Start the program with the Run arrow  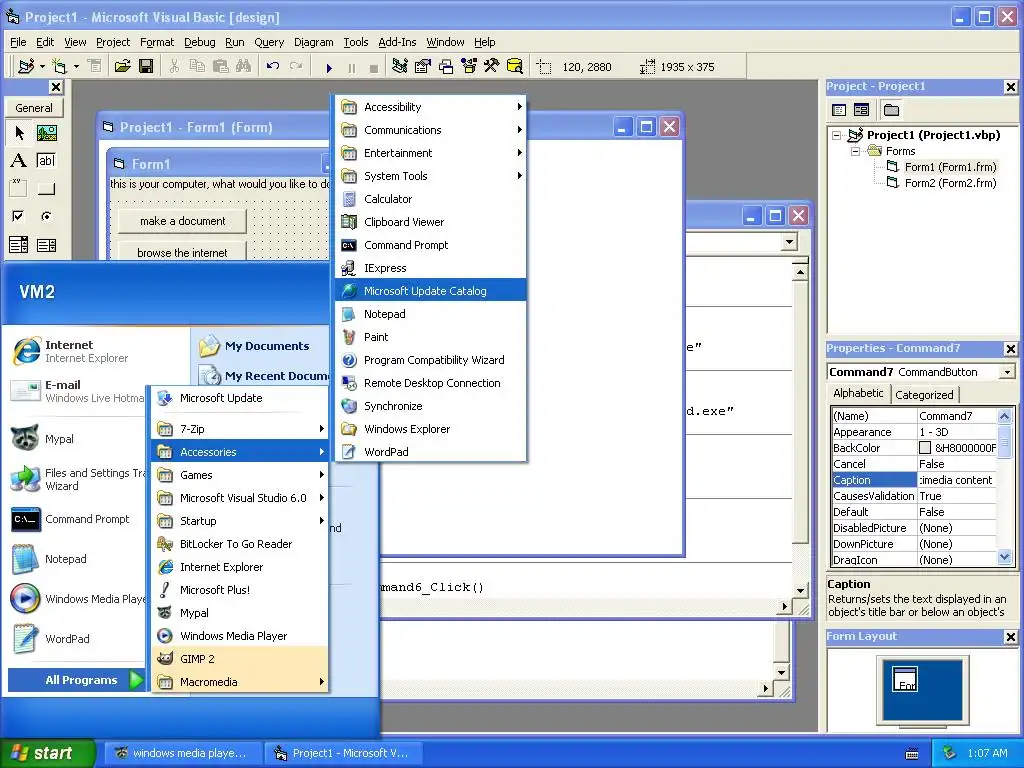coord(329,67)
